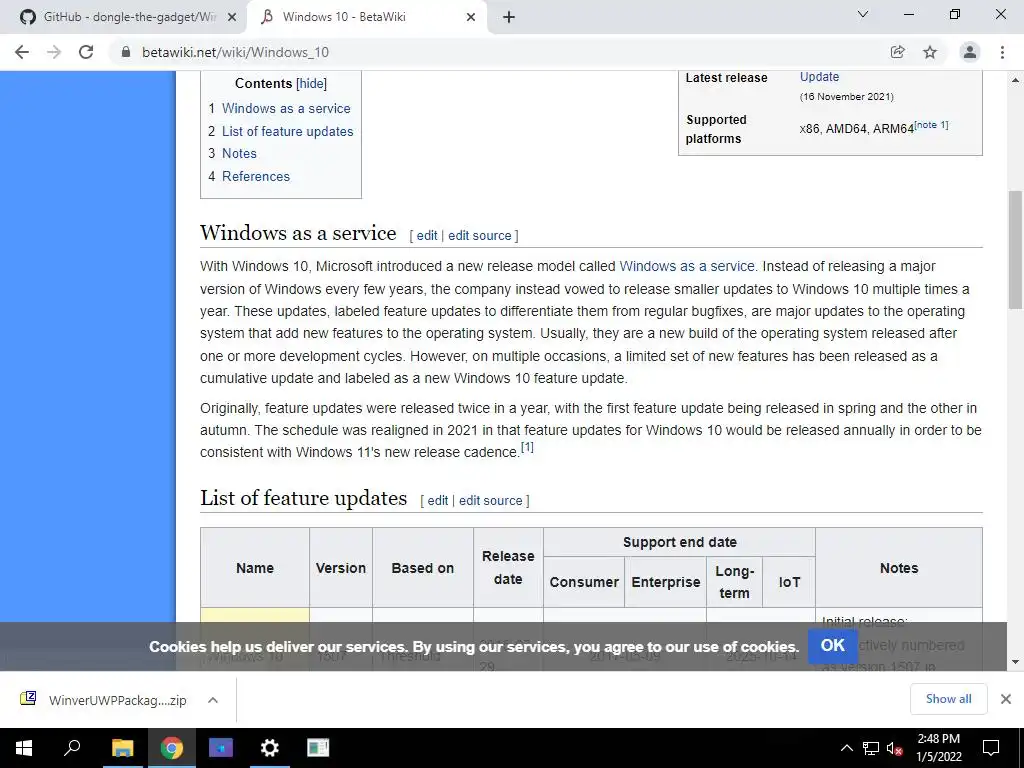Show all downloads
Screen dimensions: 1024x768
(x=948, y=699)
